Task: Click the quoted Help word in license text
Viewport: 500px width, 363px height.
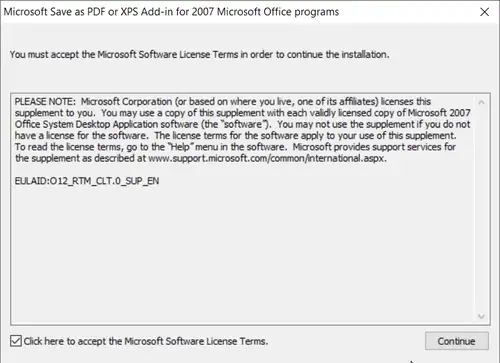Action: click(x=180, y=147)
